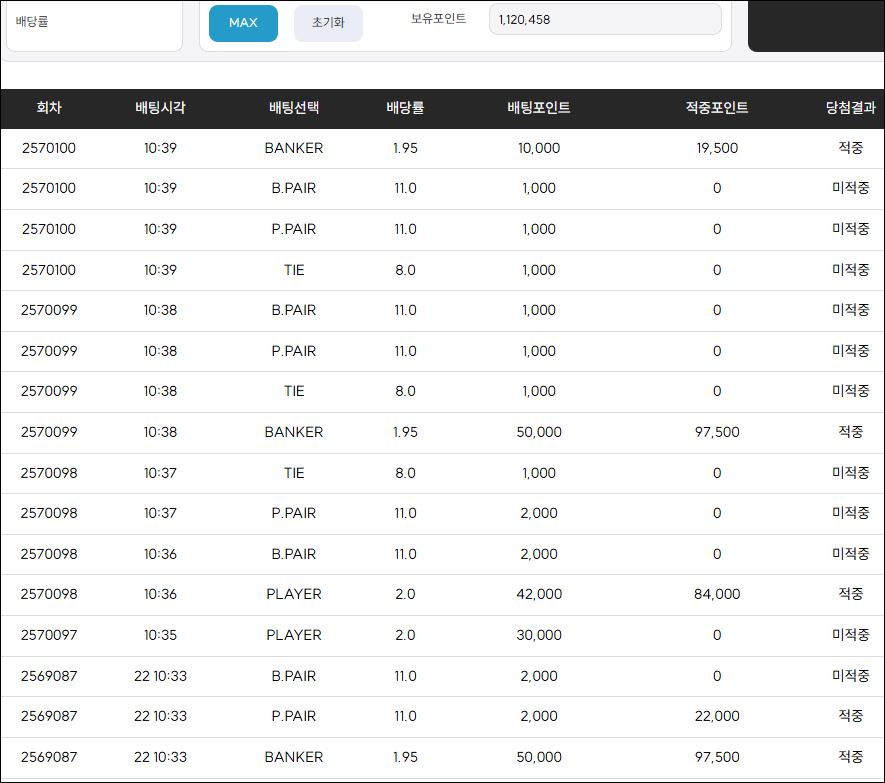Click the 미적중 result in the PLAYER 30,000 row
This screenshot has width=885, height=783.
[x=851, y=635]
